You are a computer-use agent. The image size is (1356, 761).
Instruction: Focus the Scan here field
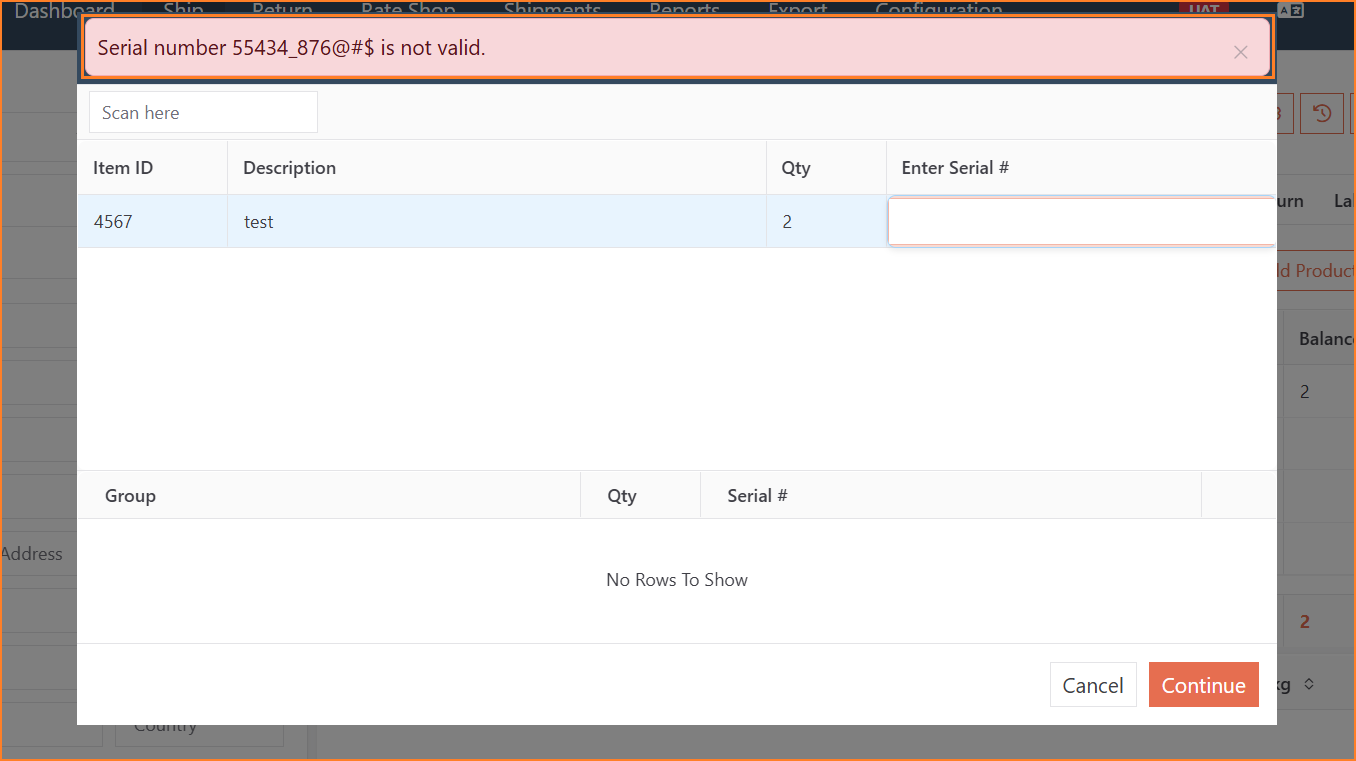[x=203, y=112]
